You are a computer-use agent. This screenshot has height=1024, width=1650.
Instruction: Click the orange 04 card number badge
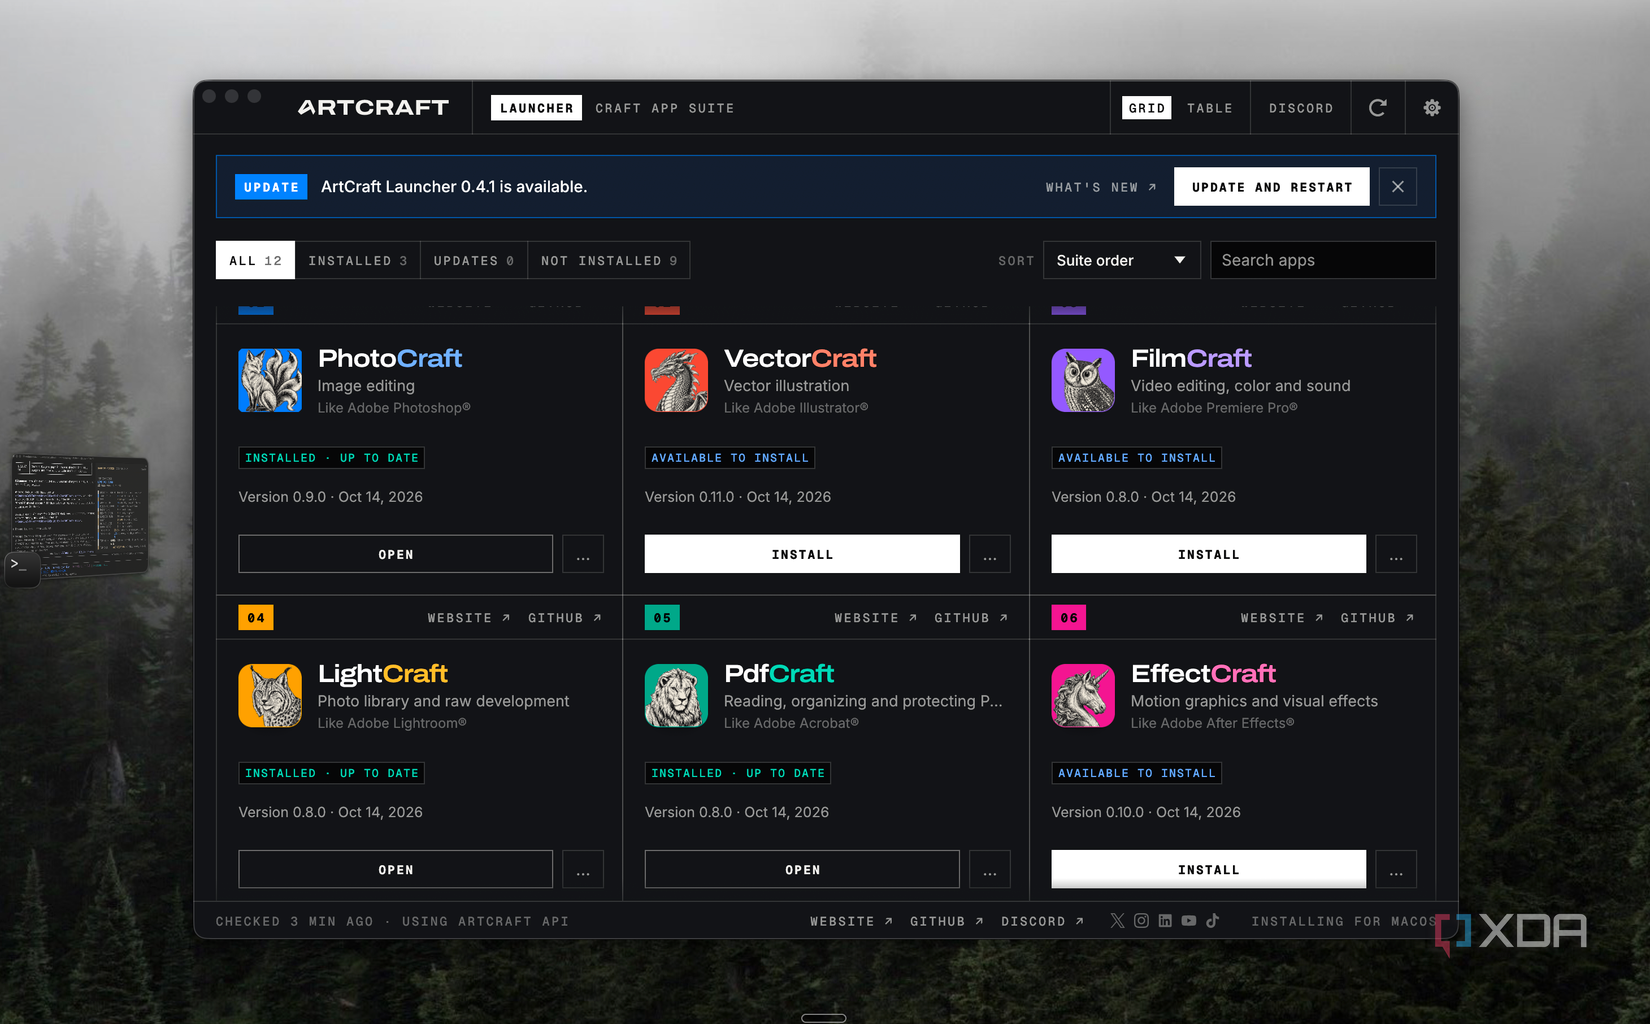pos(256,618)
